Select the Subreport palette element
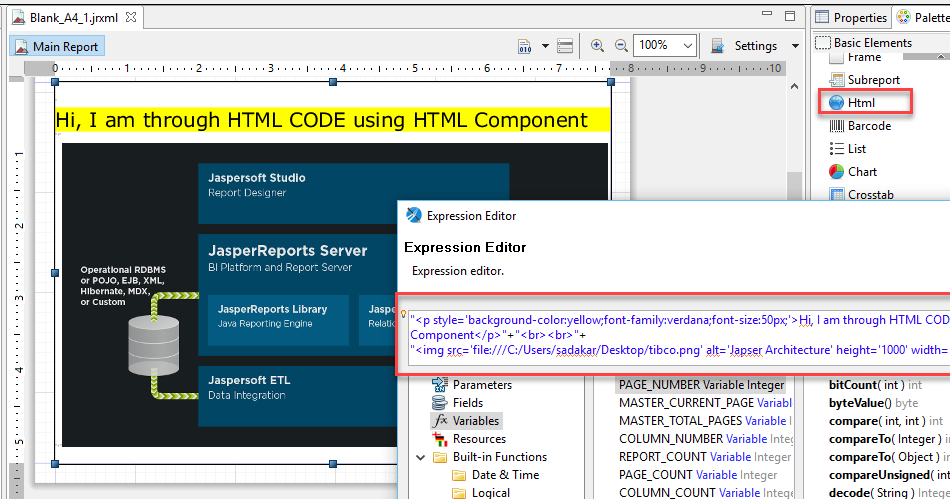 pyautogui.click(x=865, y=79)
